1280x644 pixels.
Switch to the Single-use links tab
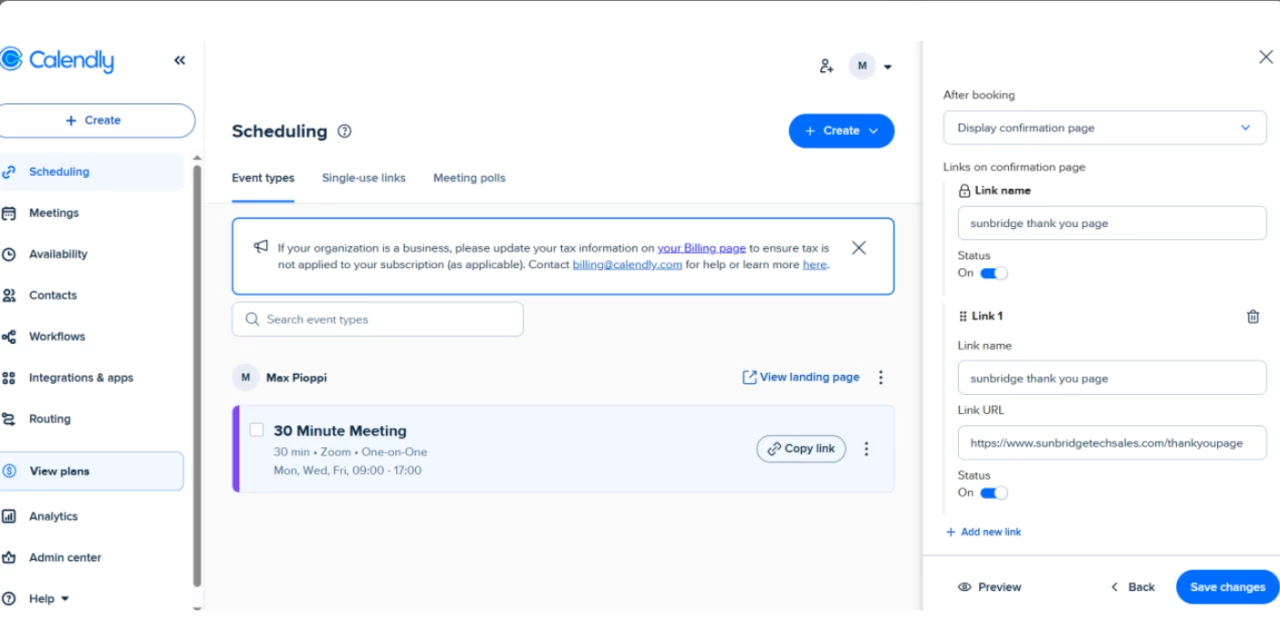364,178
